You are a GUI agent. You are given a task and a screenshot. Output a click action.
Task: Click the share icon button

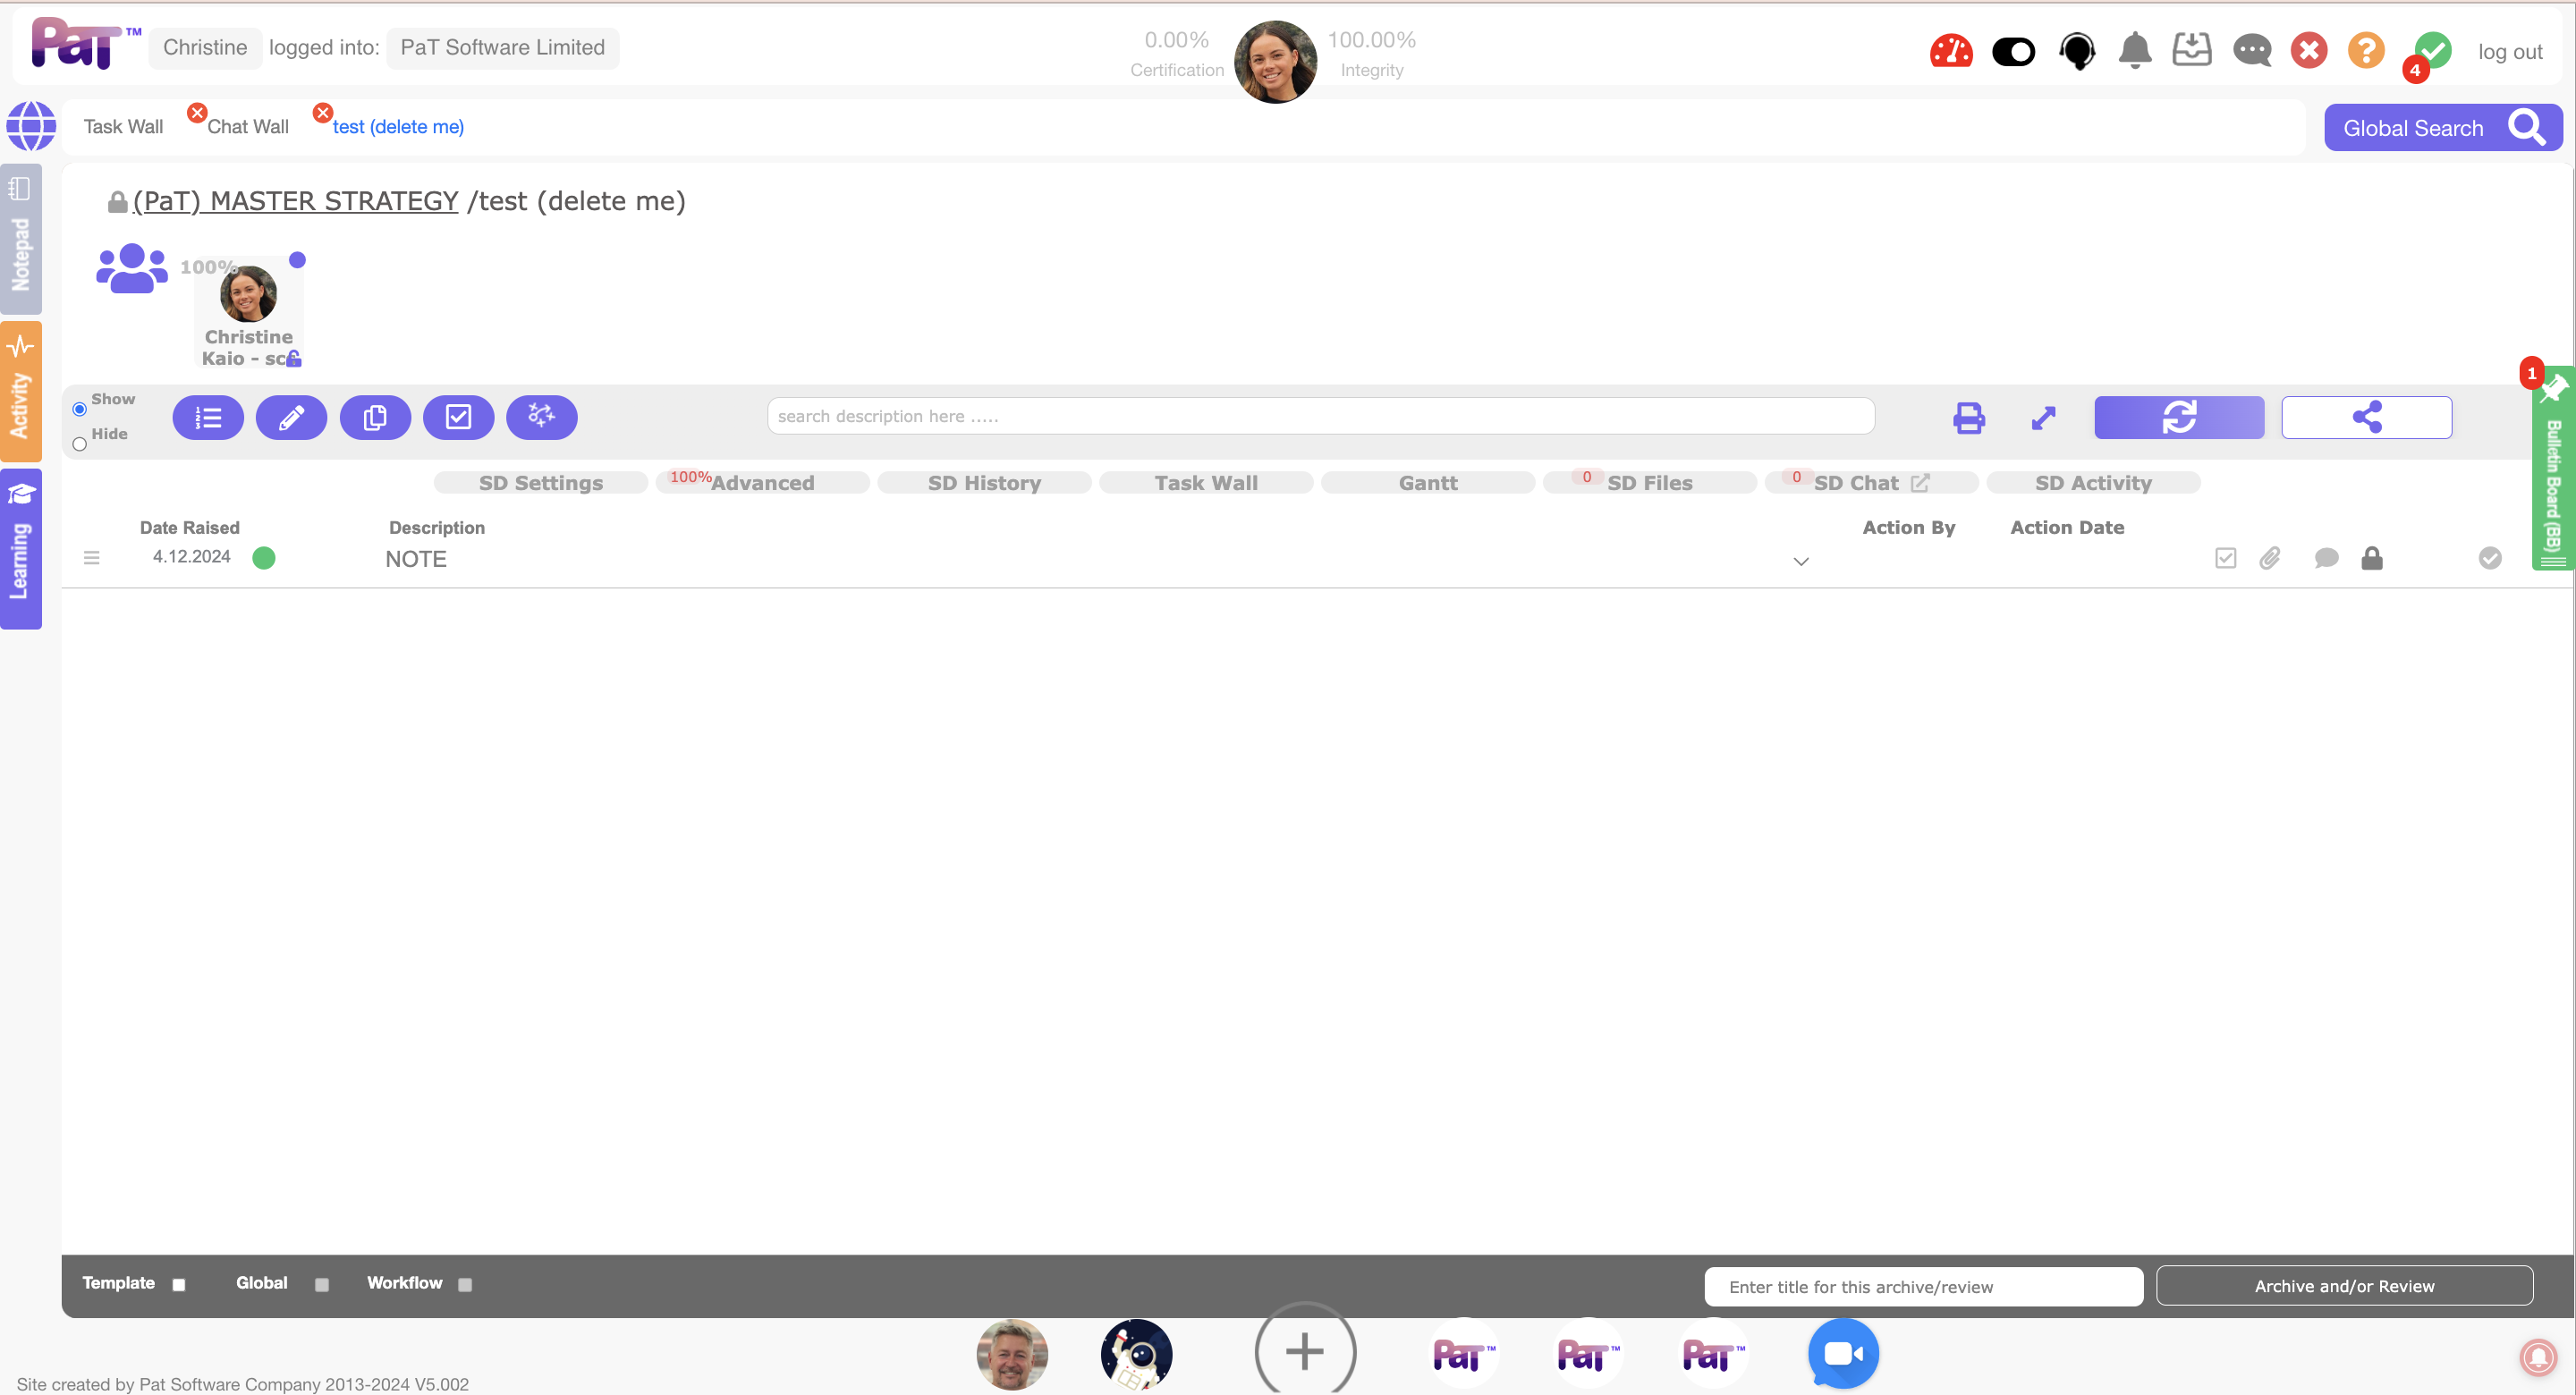click(2365, 417)
